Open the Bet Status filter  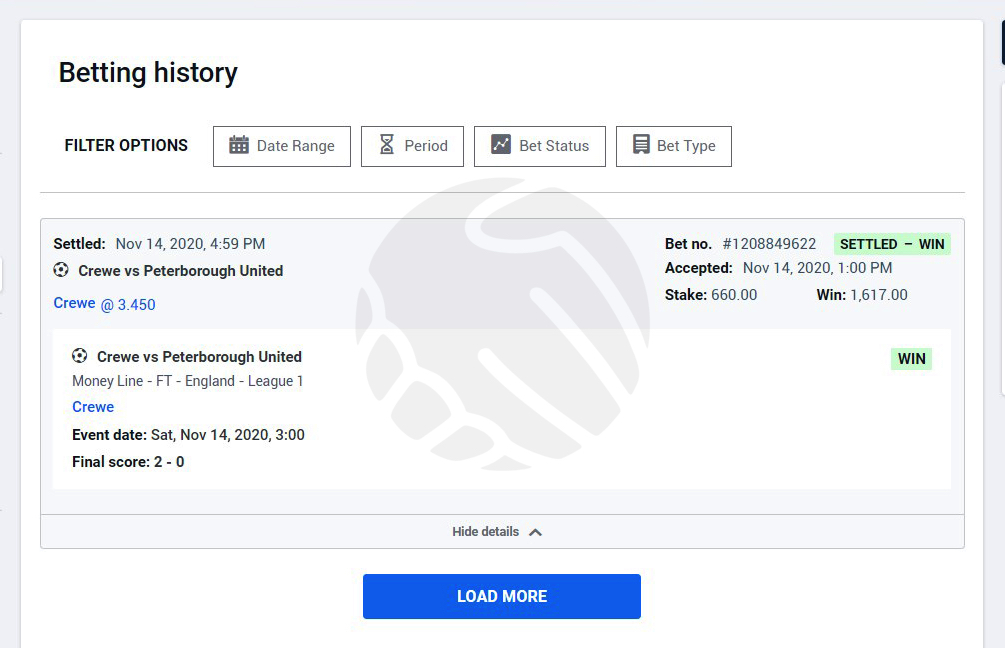(540, 146)
